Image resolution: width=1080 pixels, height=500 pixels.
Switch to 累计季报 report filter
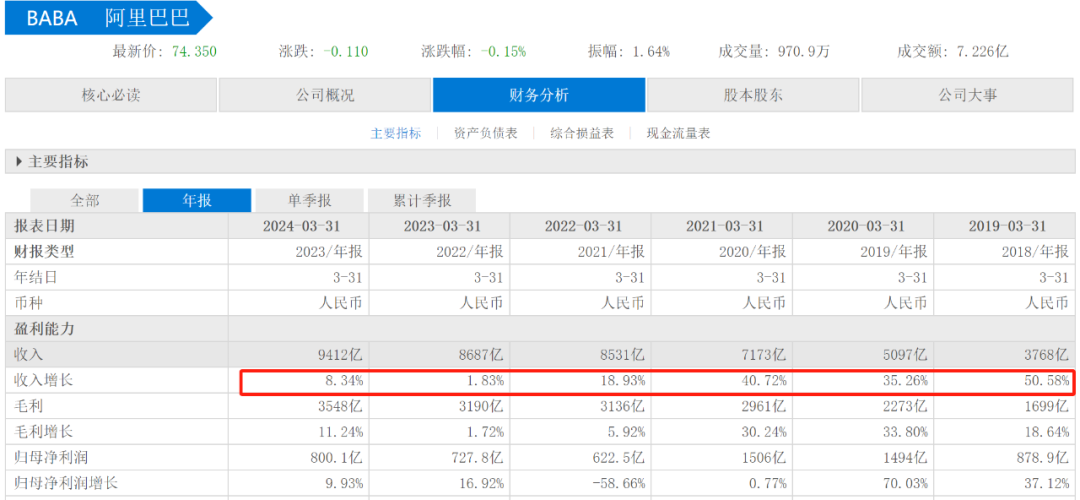pyautogui.click(x=422, y=200)
